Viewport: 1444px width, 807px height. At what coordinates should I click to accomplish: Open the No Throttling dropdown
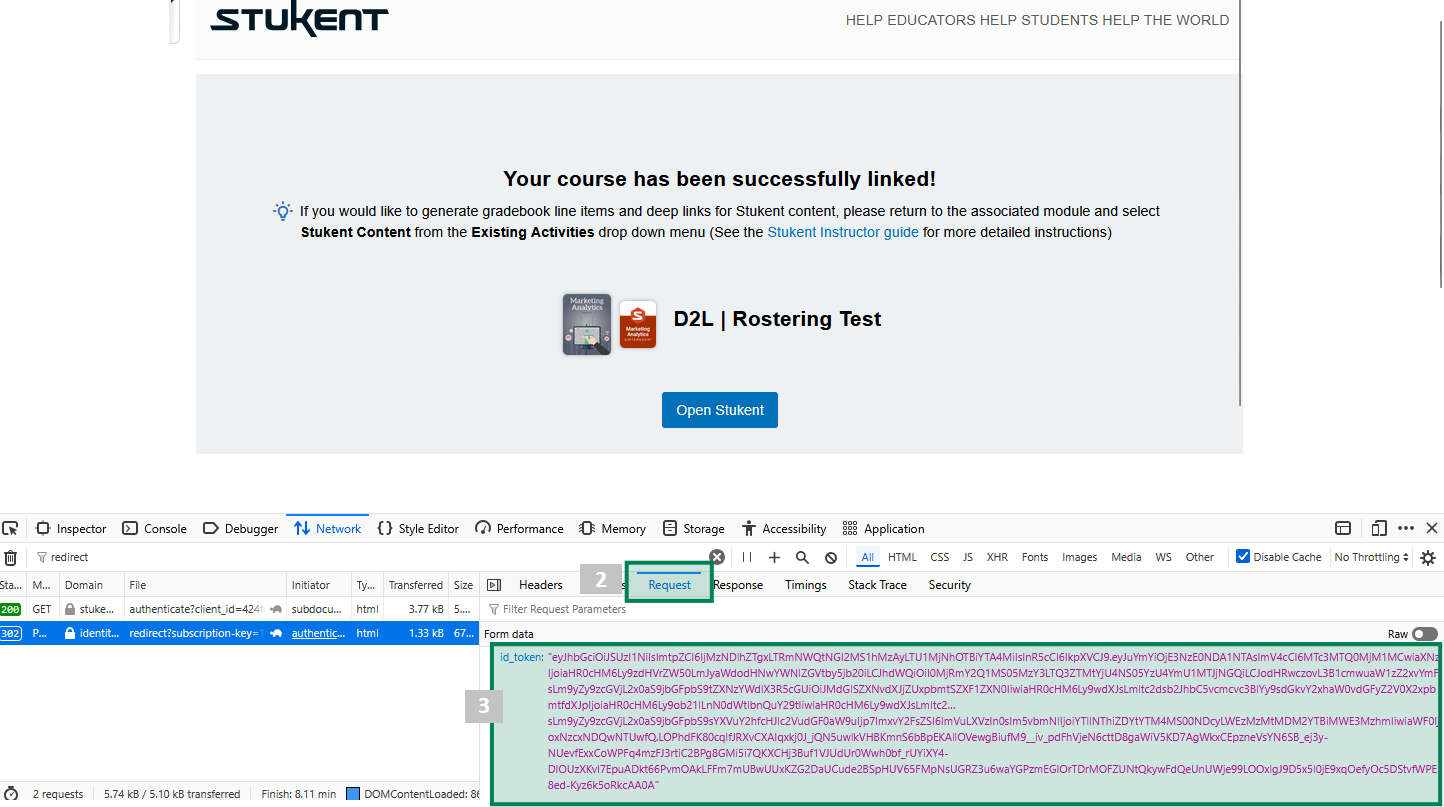pyautogui.click(x=1371, y=557)
